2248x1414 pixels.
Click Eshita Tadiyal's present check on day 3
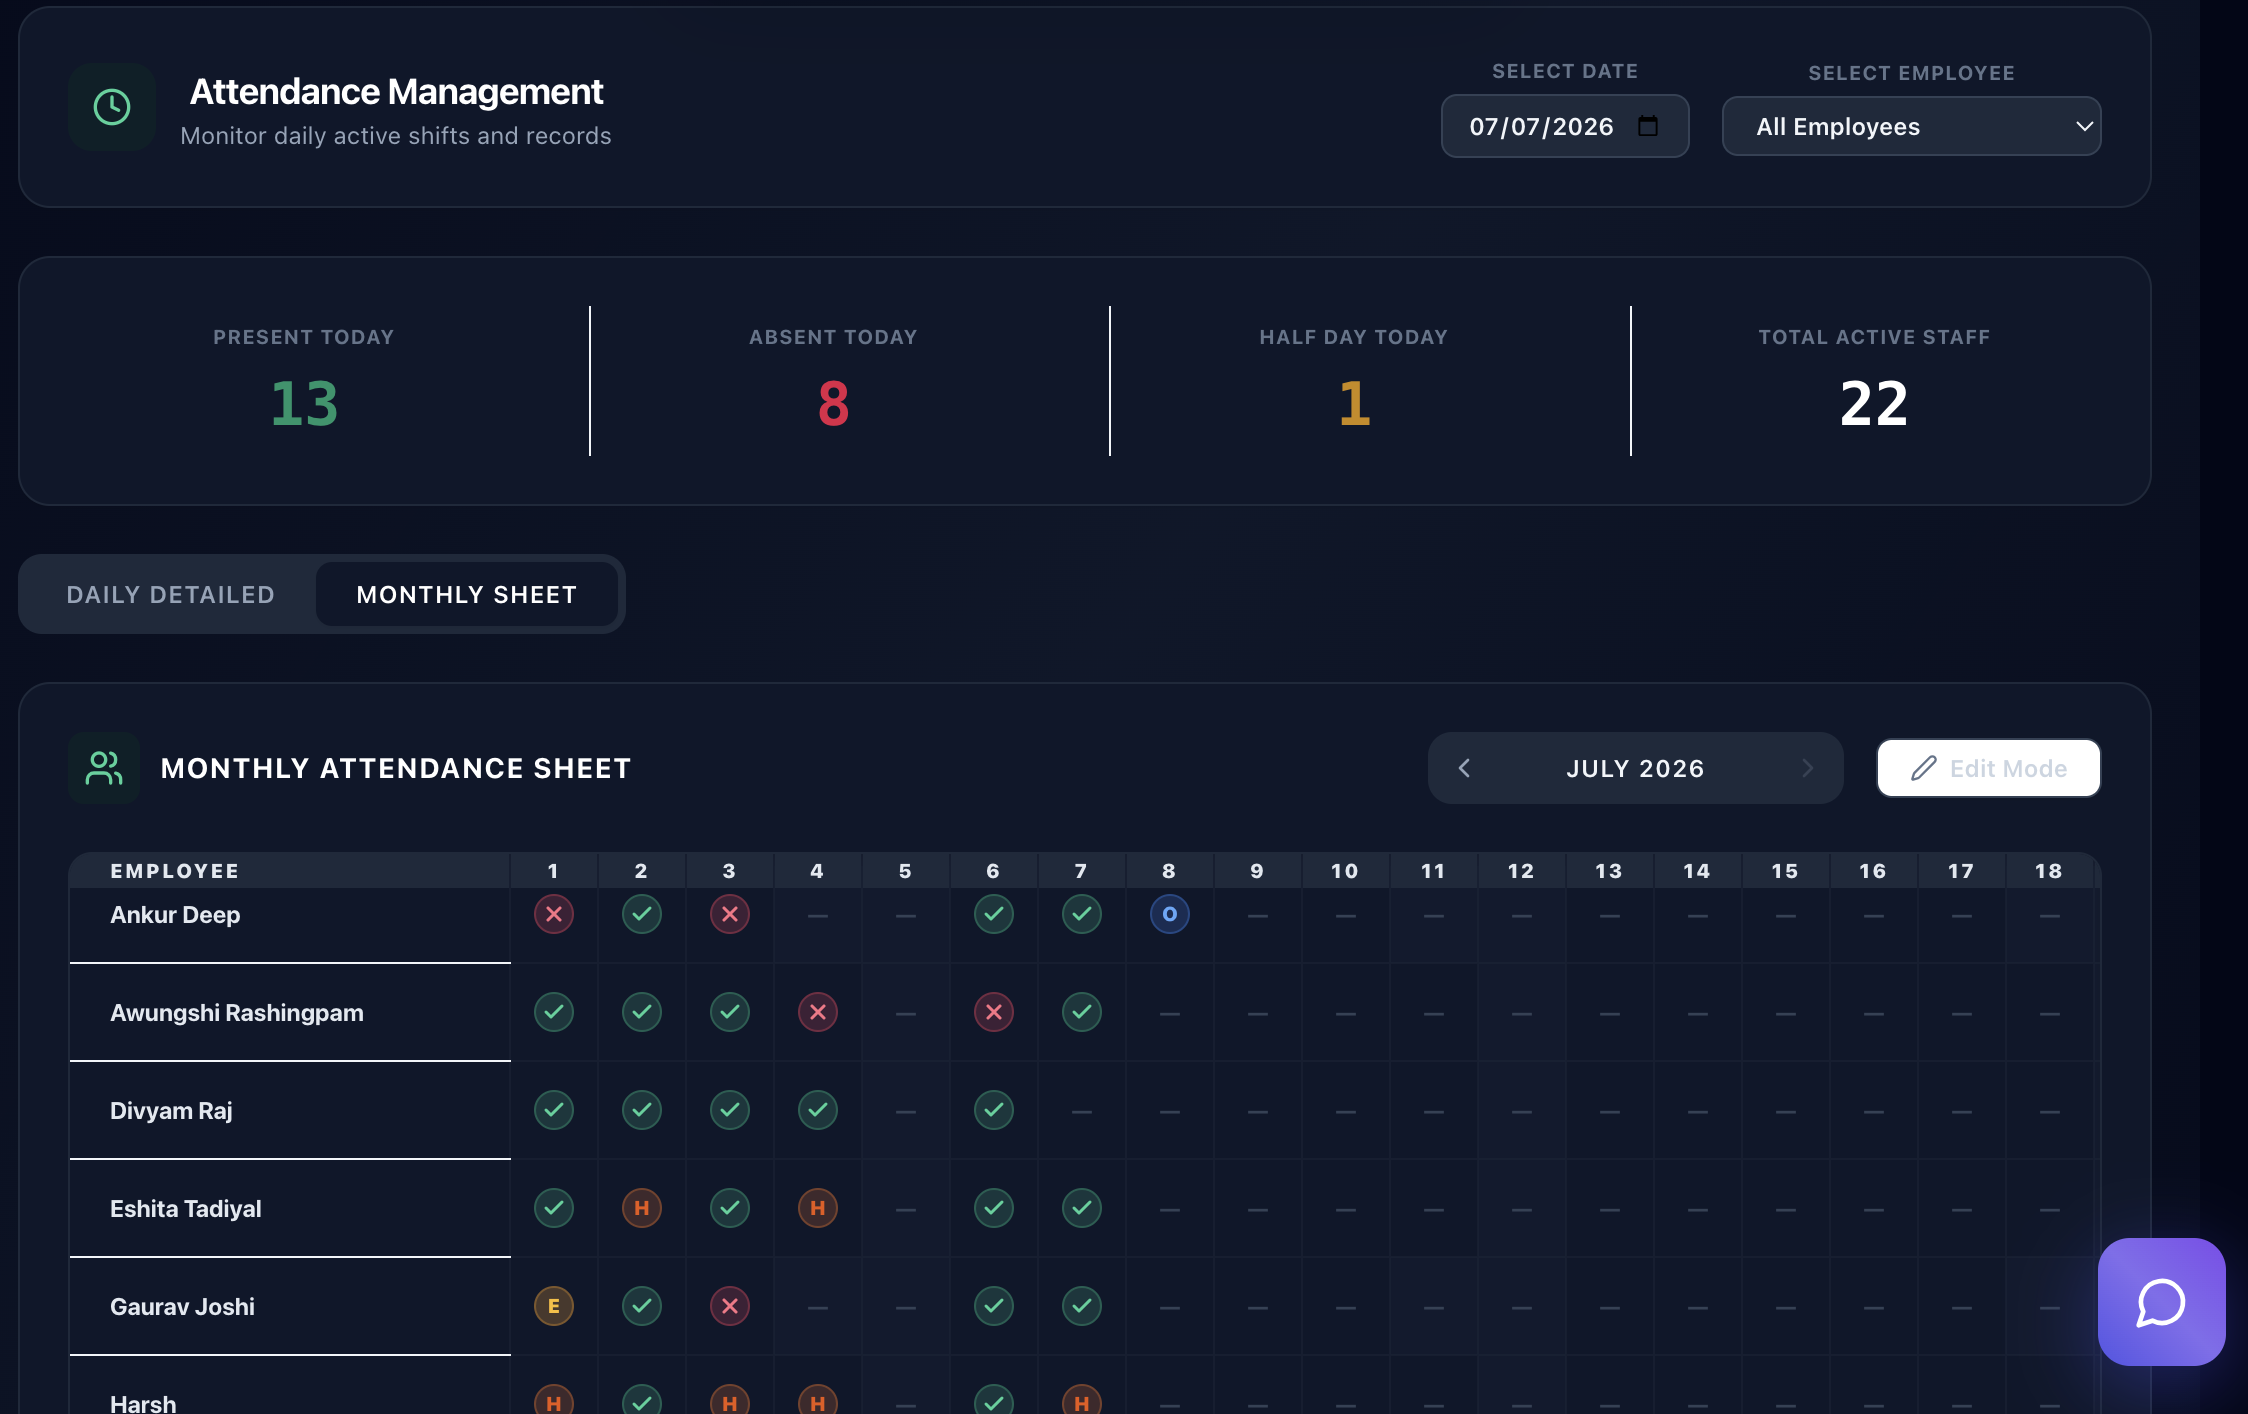[730, 1208]
